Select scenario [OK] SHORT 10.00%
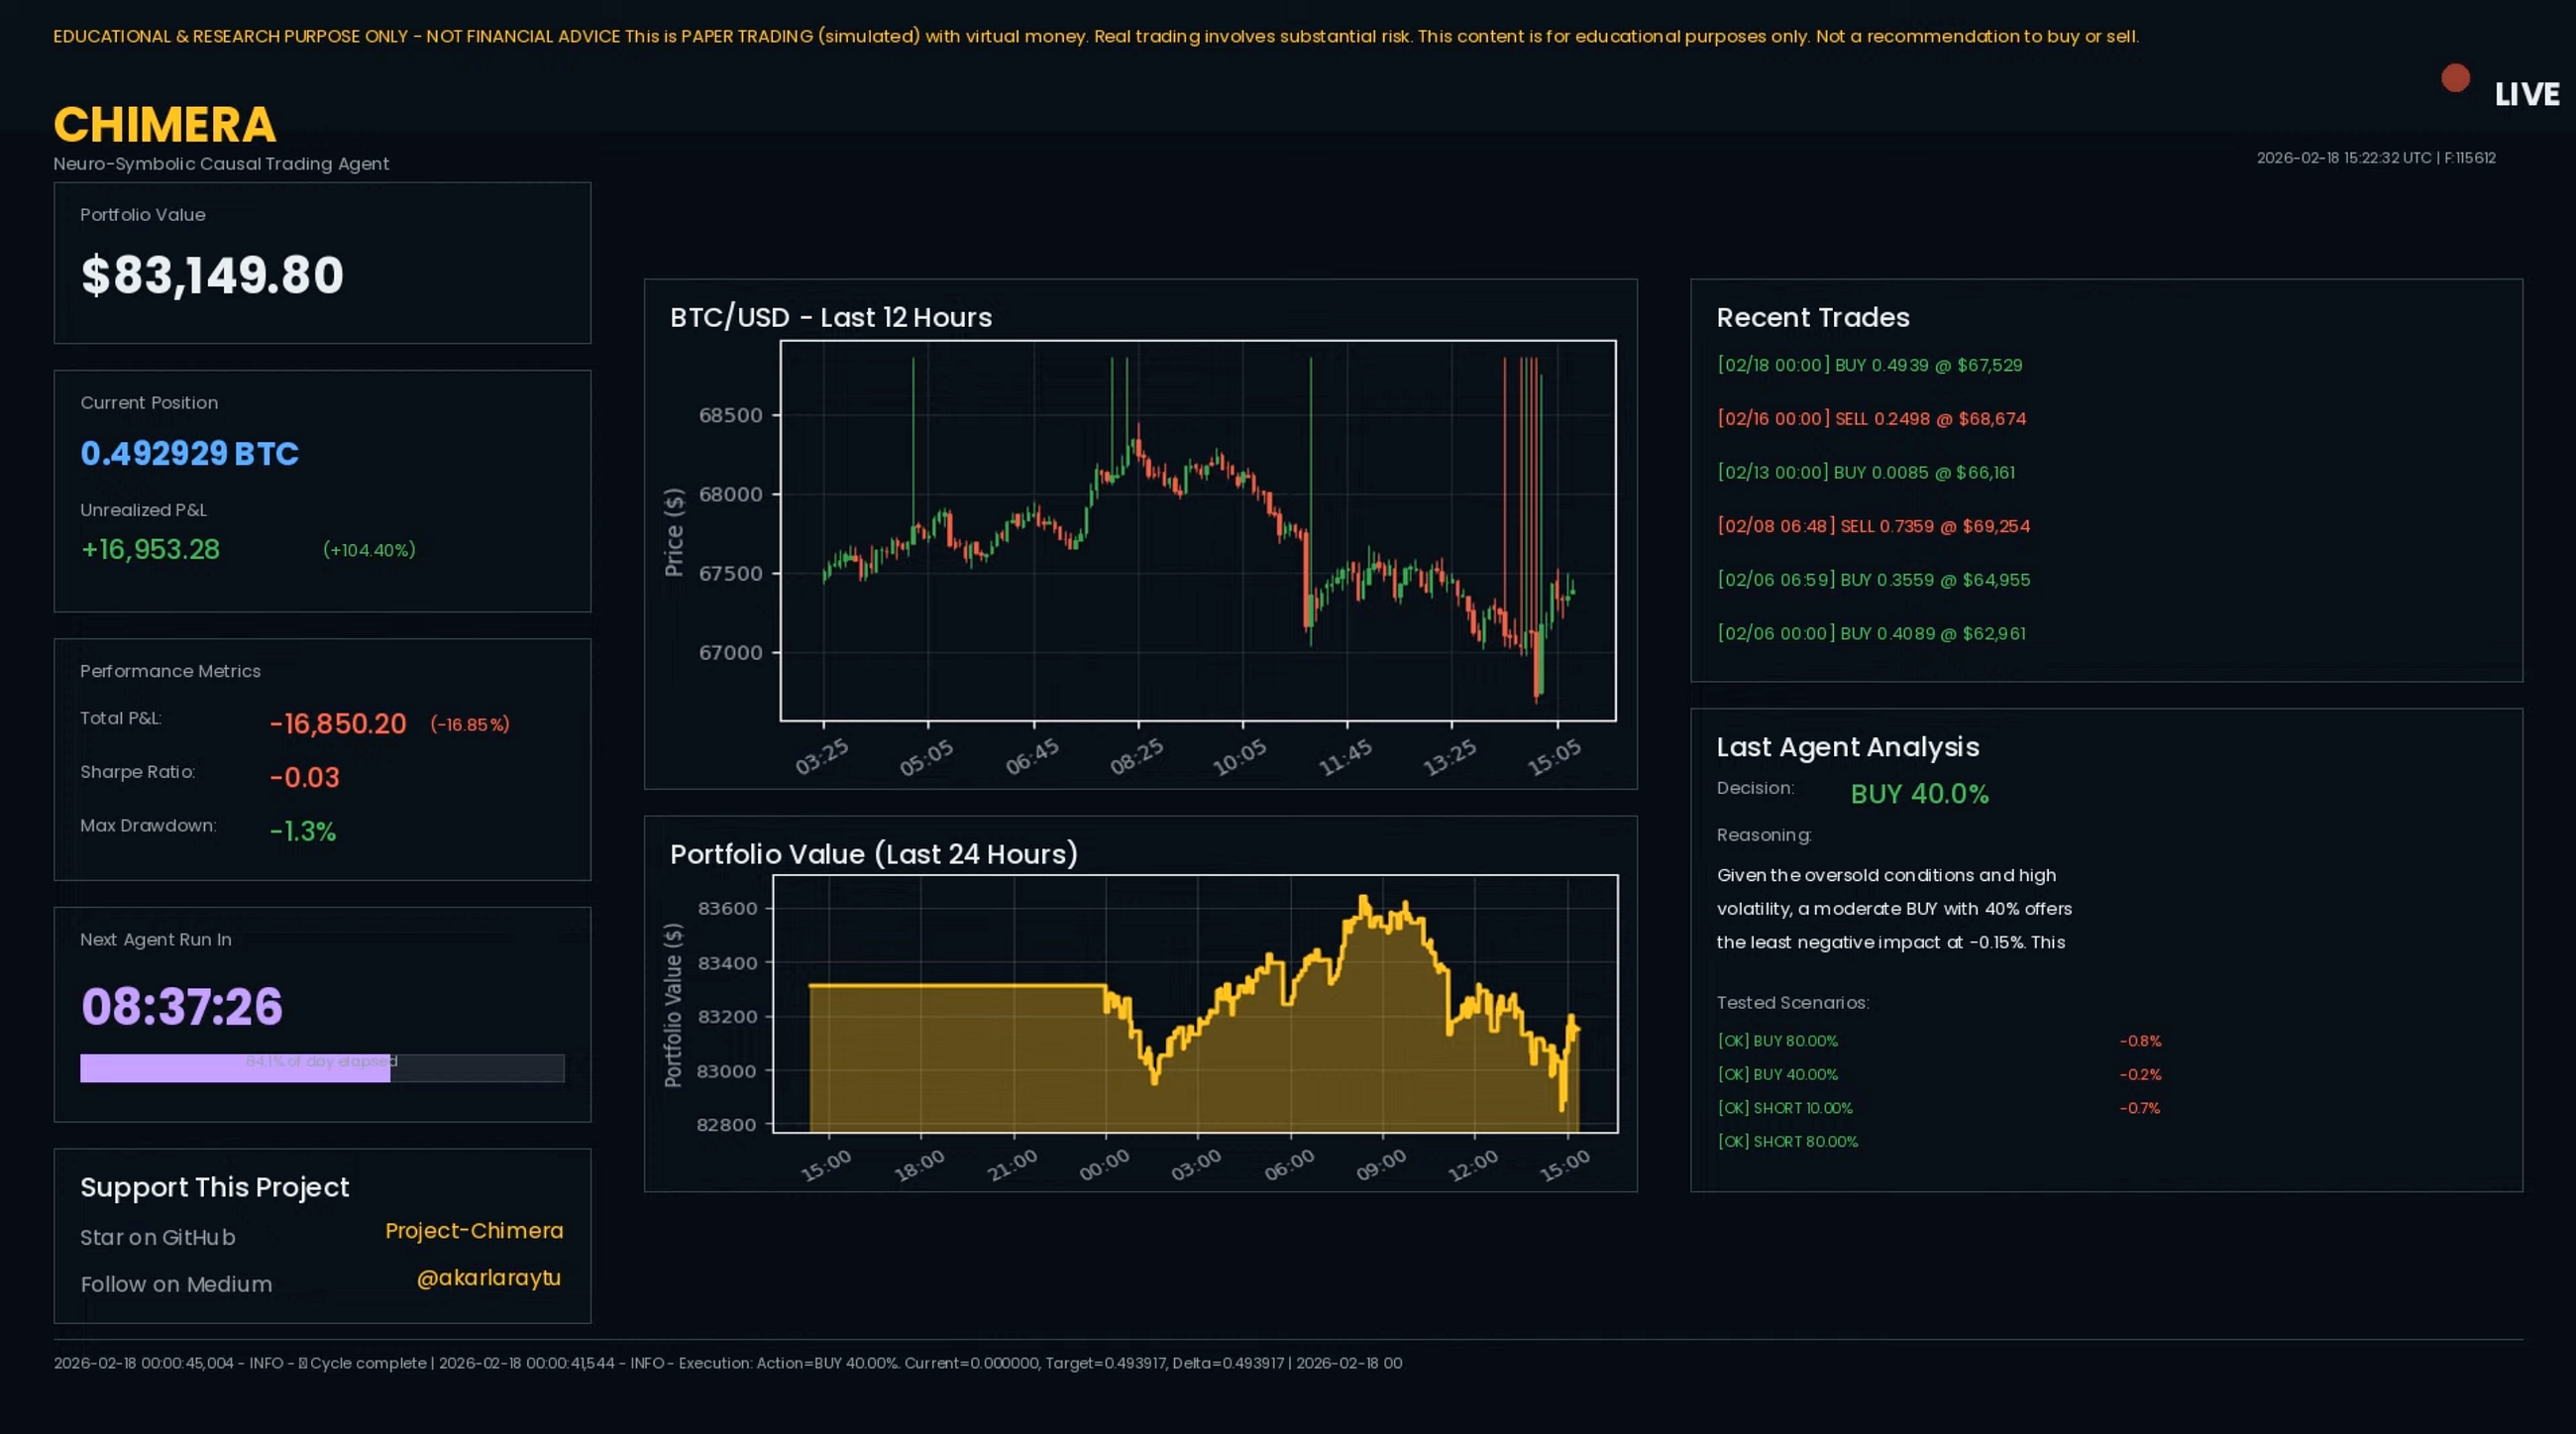 1785,1108
